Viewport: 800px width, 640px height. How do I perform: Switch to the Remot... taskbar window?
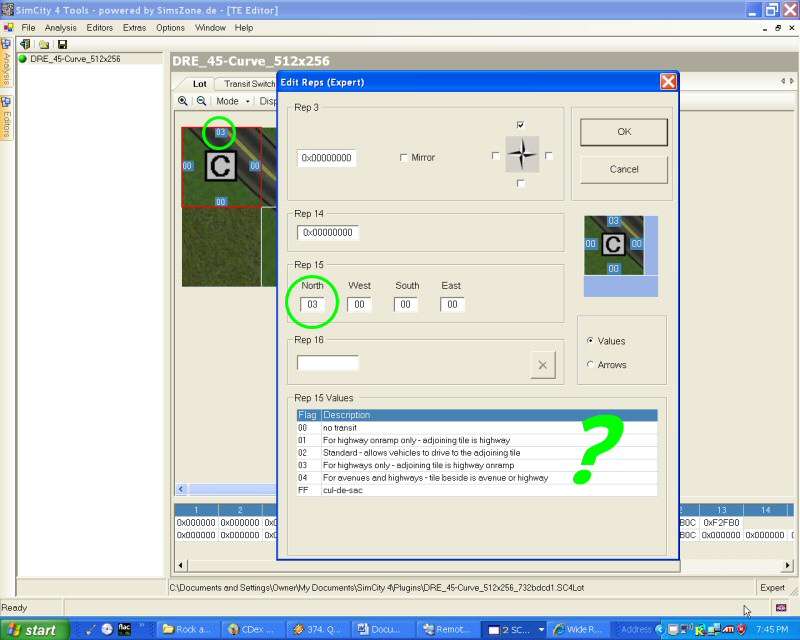[446, 630]
